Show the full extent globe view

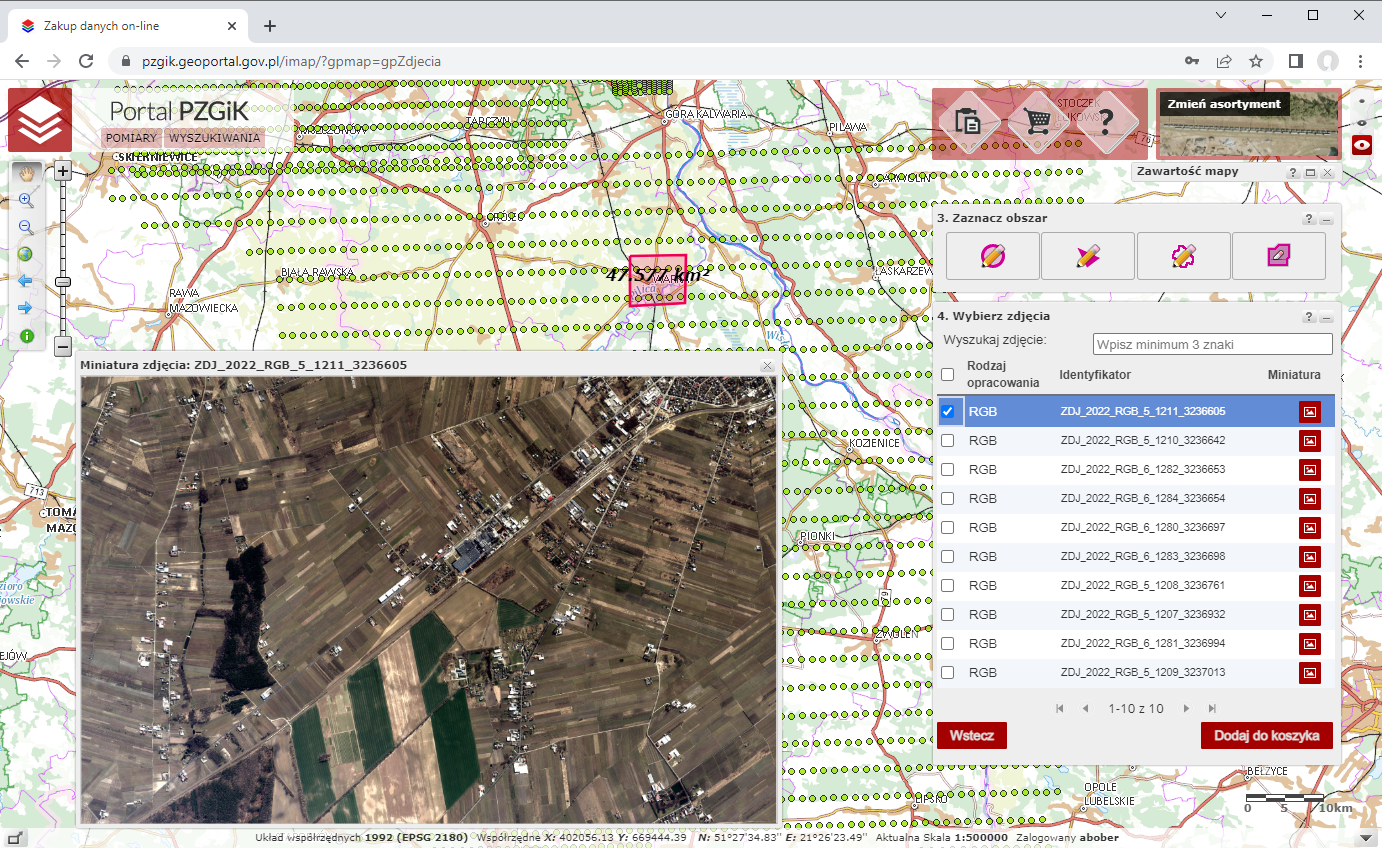26,254
